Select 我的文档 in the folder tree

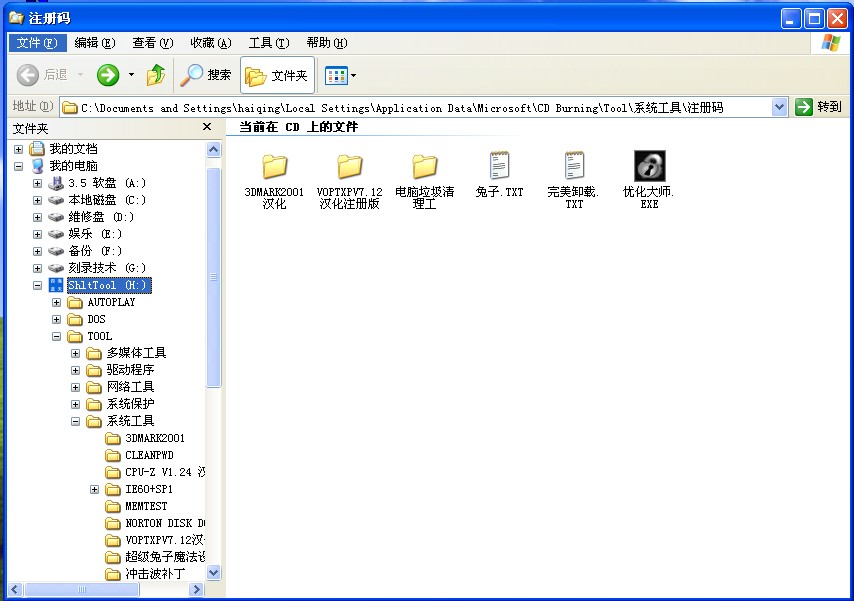pos(74,149)
